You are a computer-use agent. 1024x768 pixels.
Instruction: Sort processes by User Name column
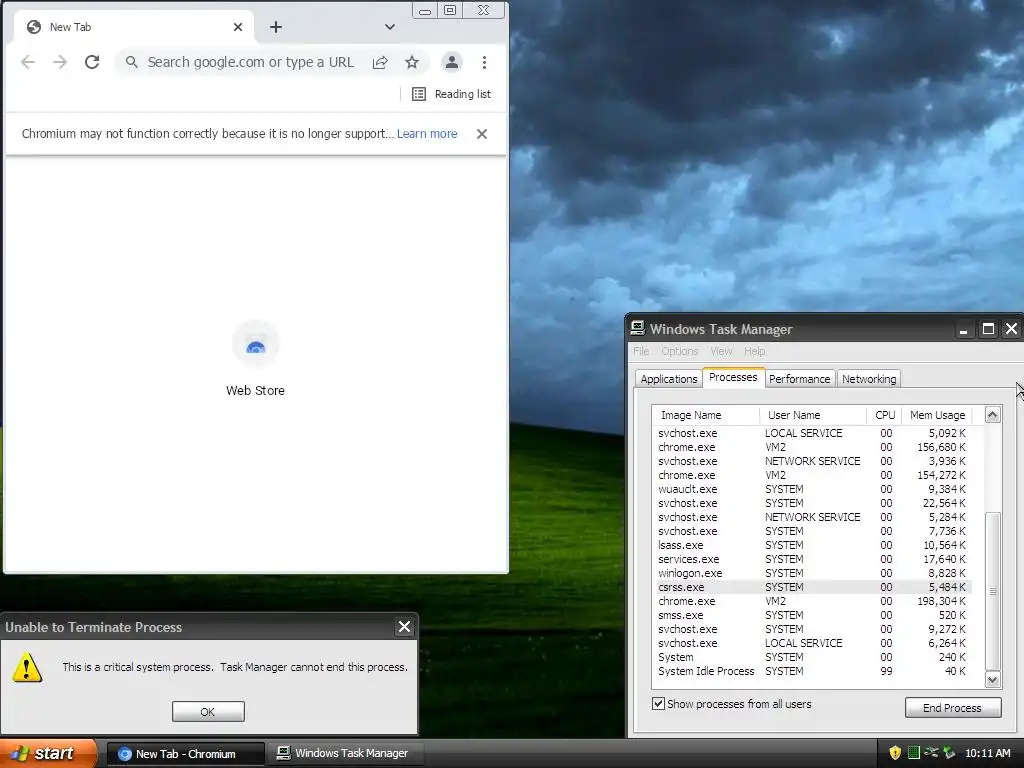813,415
